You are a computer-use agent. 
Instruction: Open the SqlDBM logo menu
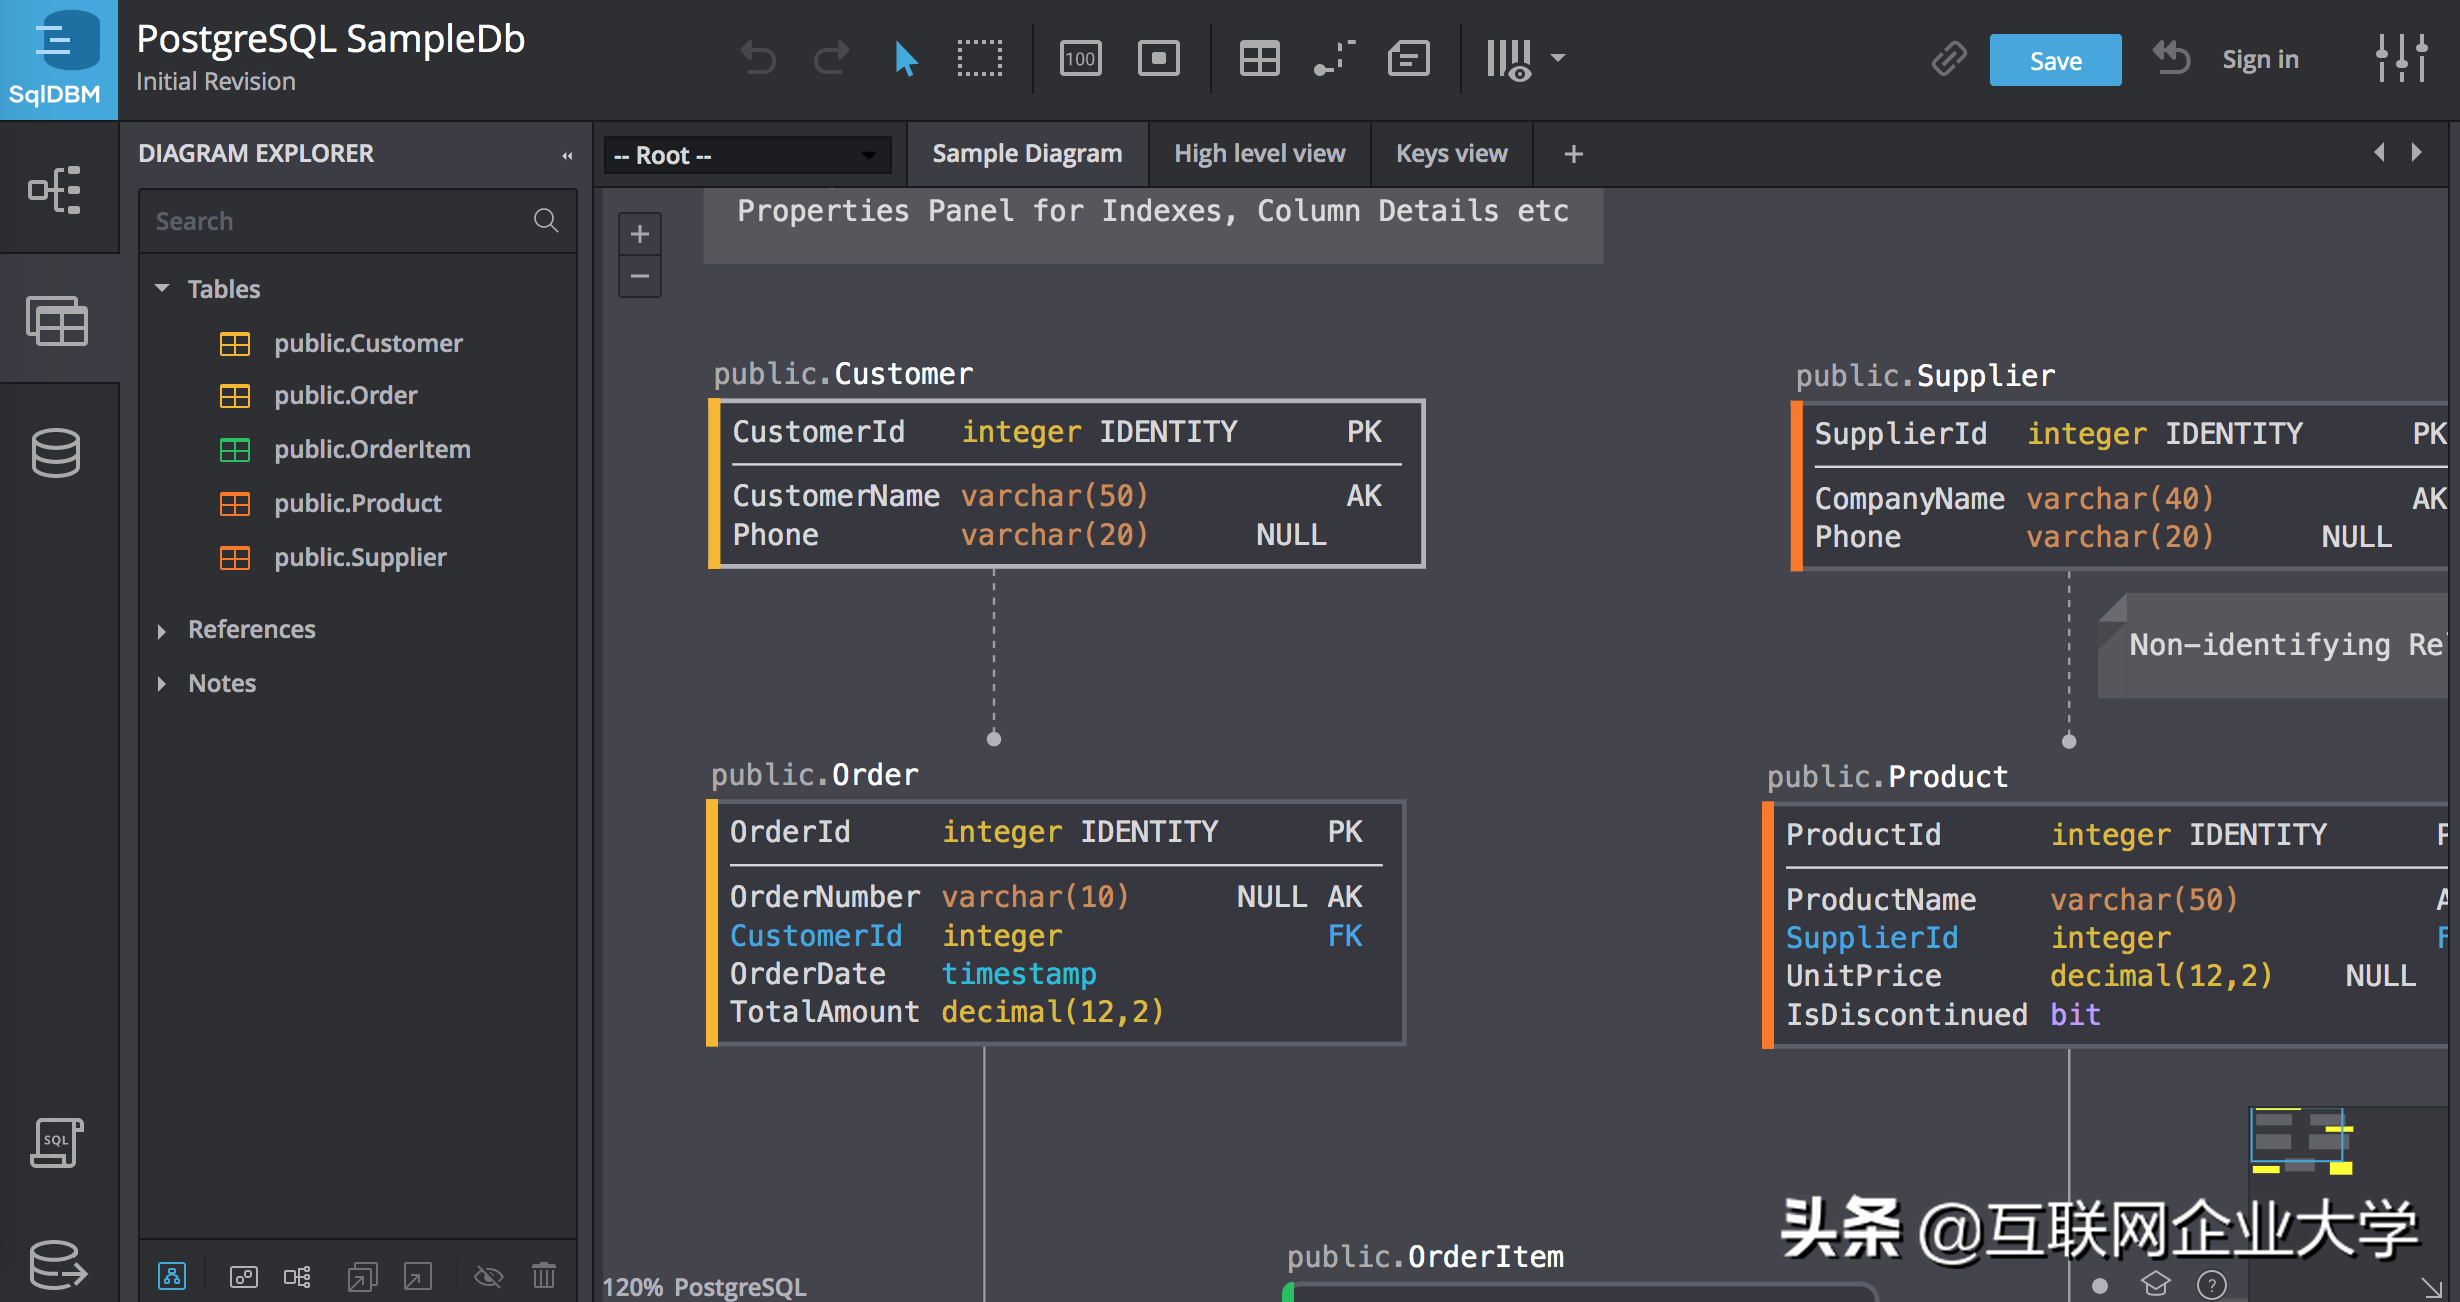(x=58, y=60)
